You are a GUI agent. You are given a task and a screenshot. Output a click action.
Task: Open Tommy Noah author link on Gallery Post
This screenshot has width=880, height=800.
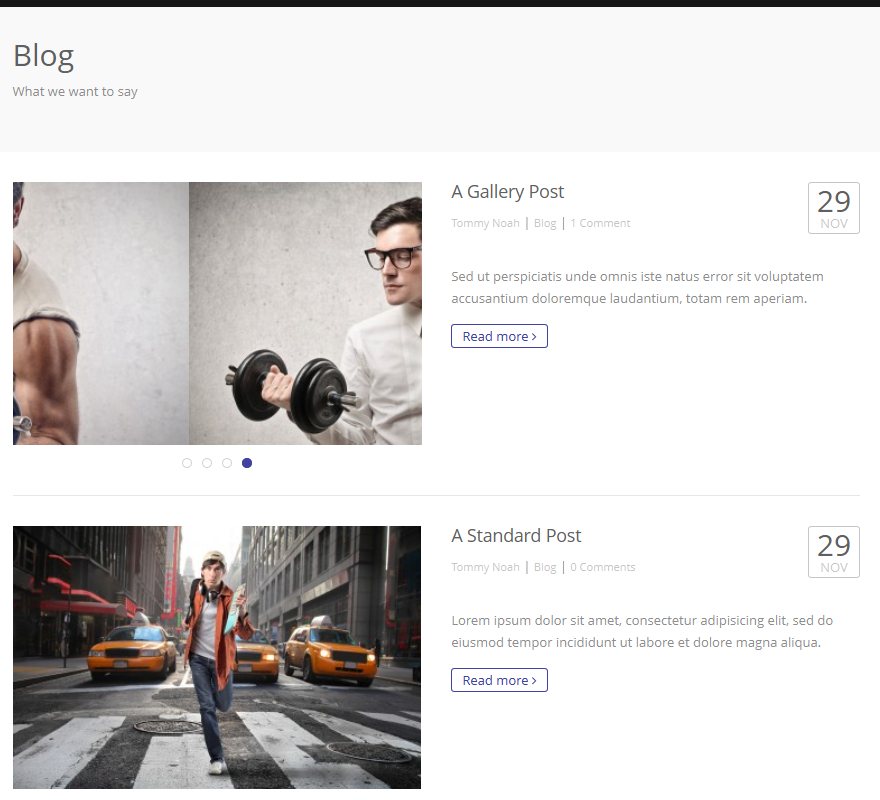(485, 223)
